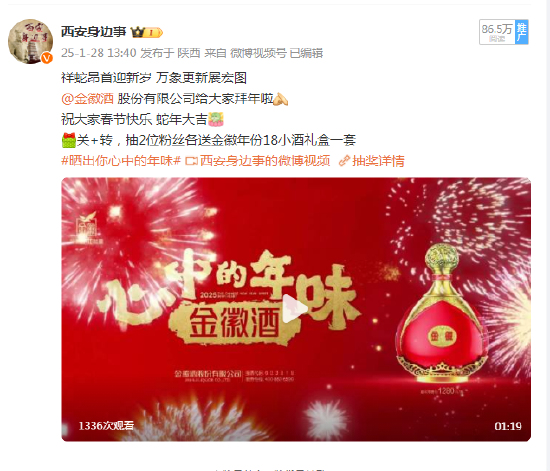Click the blue 推广 promote button
The image size is (550, 471).
coord(522,32)
